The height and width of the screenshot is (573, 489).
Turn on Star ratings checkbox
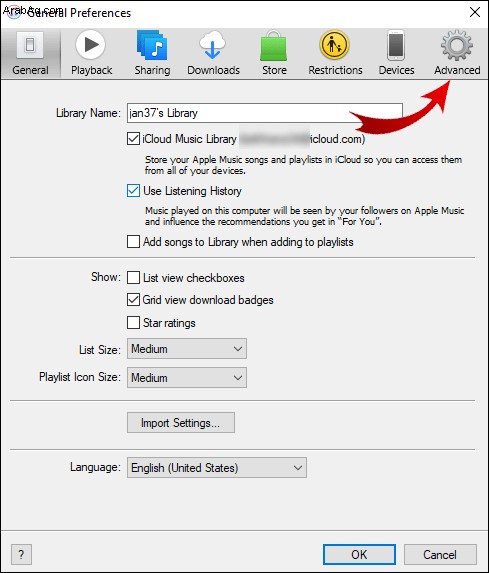(x=133, y=323)
